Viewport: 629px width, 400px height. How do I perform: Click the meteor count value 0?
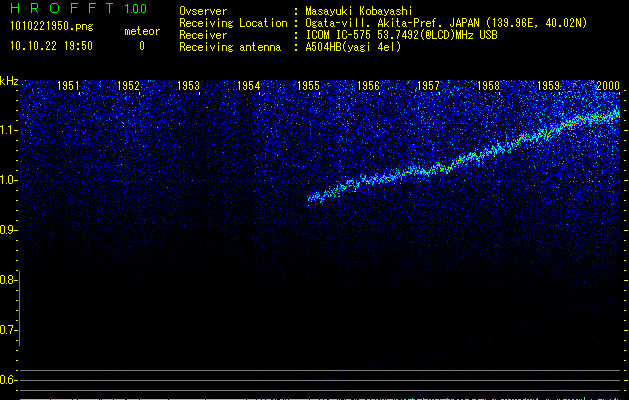click(x=142, y=46)
